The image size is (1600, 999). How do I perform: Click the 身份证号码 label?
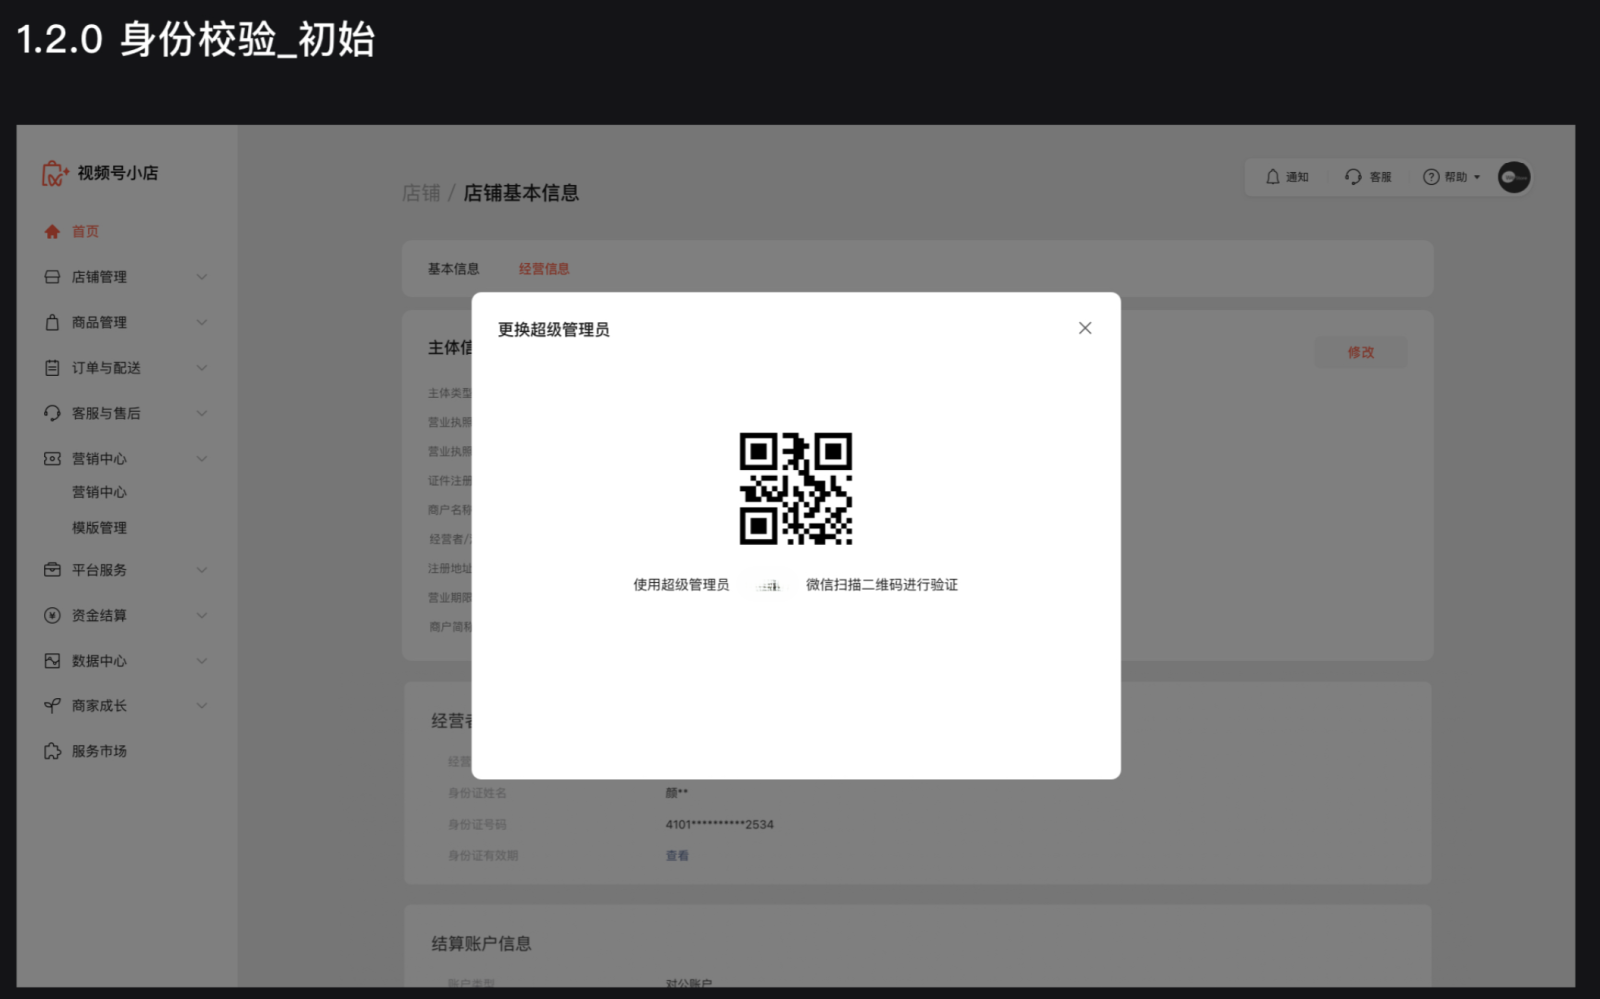pyautogui.click(x=477, y=825)
